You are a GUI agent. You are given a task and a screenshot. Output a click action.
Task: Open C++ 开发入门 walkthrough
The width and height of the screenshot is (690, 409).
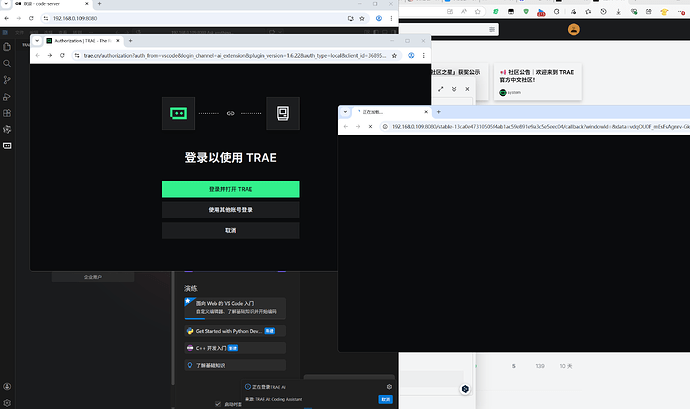pyautogui.click(x=235, y=348)
